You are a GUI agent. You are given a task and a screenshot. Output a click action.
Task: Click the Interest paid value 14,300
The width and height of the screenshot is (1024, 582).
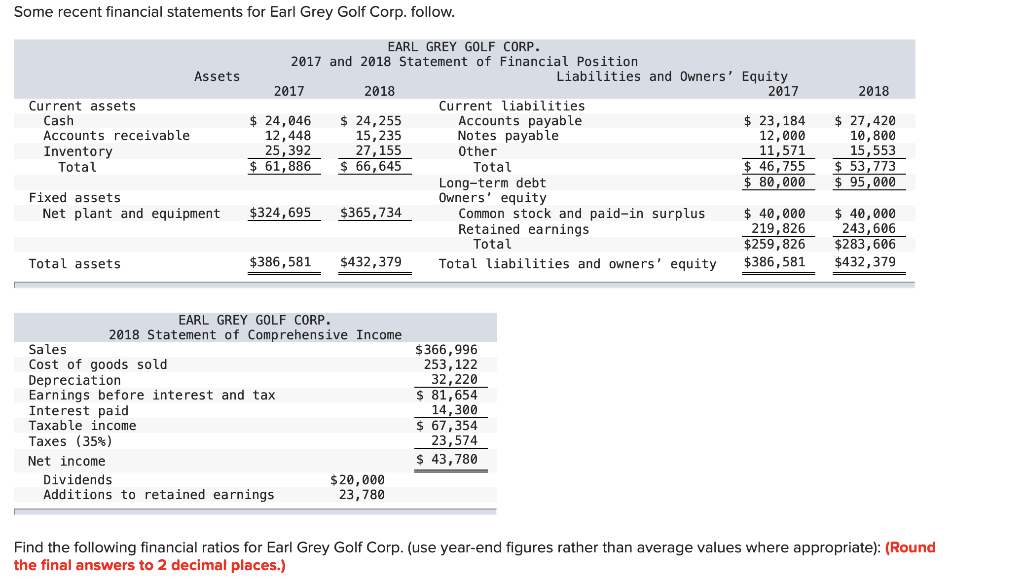455,410
